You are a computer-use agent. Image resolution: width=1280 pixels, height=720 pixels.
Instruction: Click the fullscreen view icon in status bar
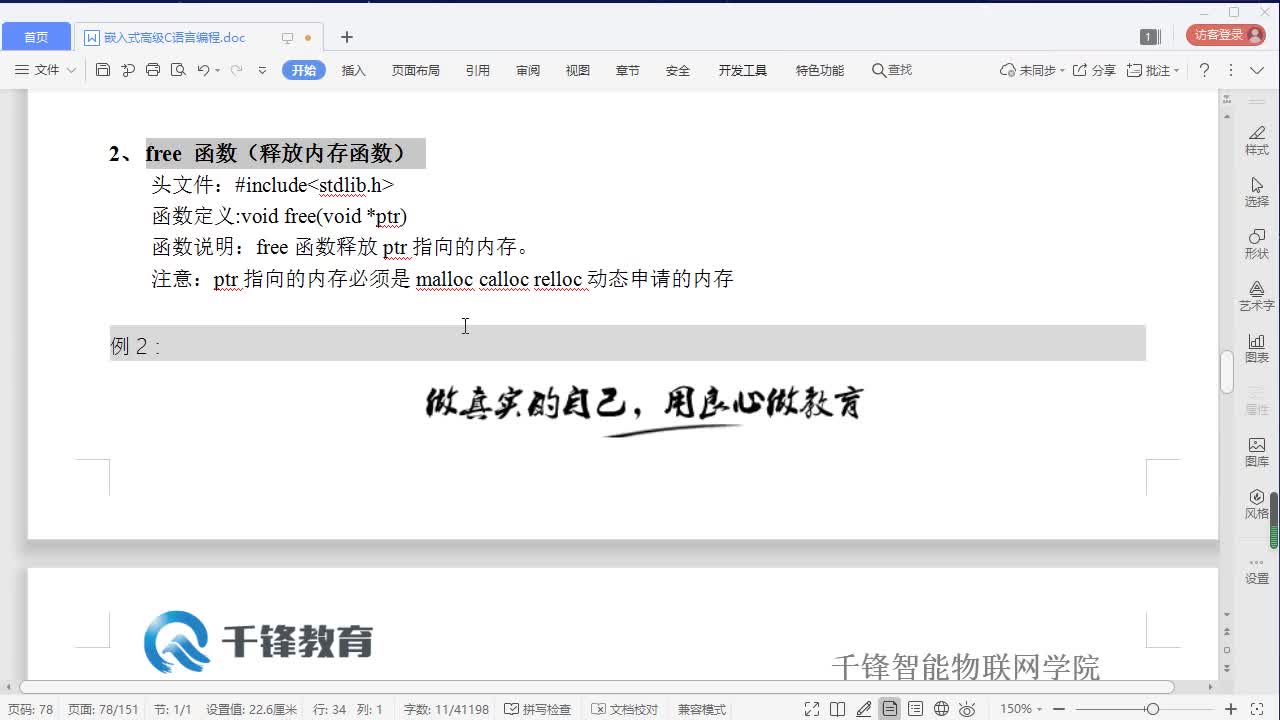pyautogui.click(x=812, y=709)
